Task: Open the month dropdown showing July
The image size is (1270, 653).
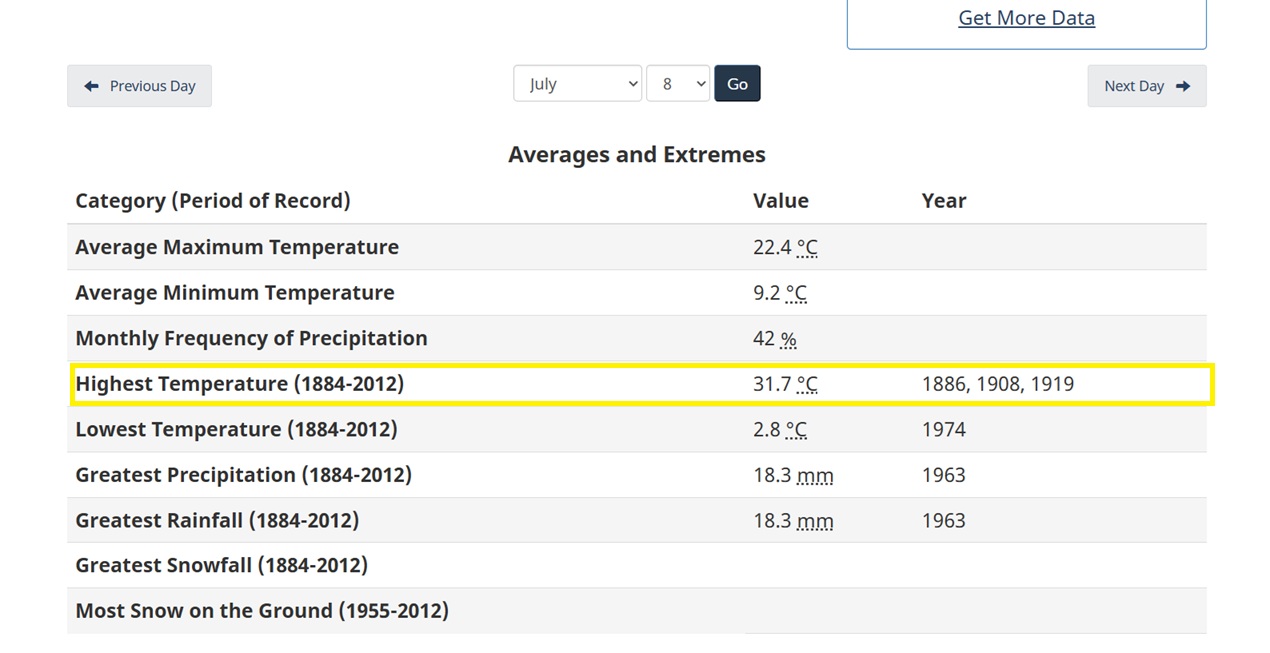Action: pos(577,84)
